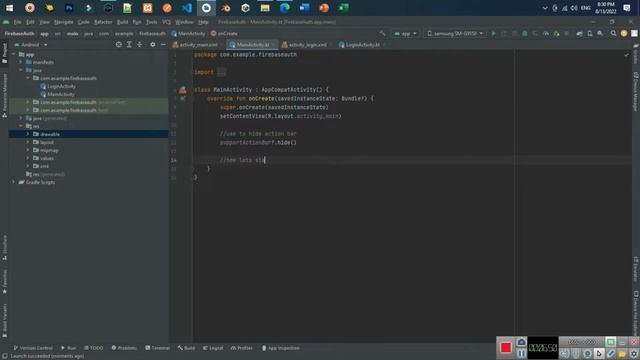
Task: Pause the screen recorder
Action: [x=521, y=353]
